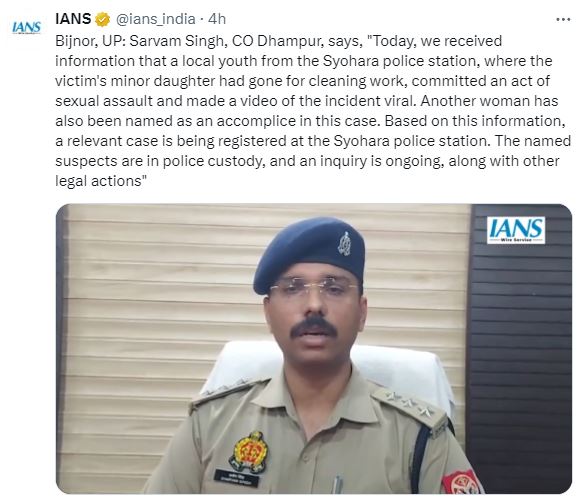Open the three-dot more options menu
Image resolution: width=579 pixels, height=500 pixels.
point(563,20)
